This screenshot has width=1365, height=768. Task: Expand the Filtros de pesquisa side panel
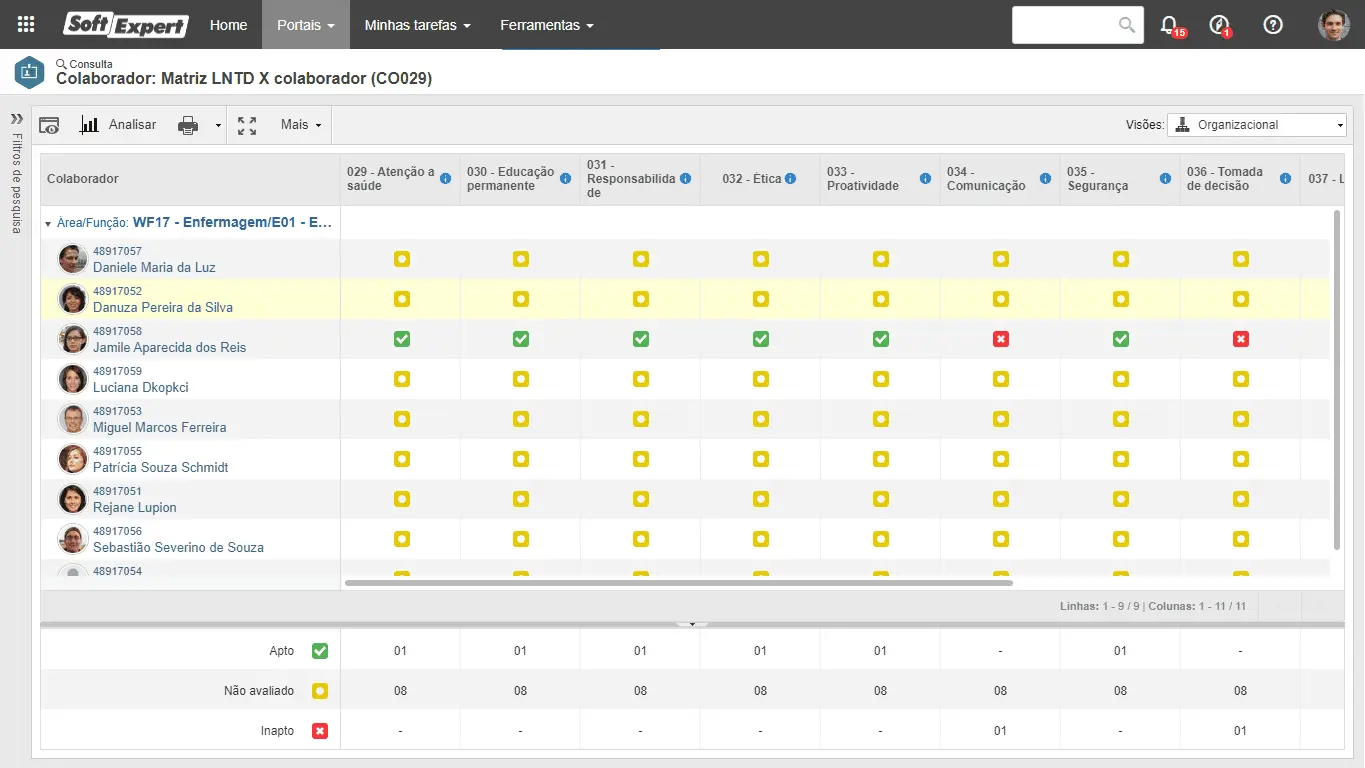point(16,117)
